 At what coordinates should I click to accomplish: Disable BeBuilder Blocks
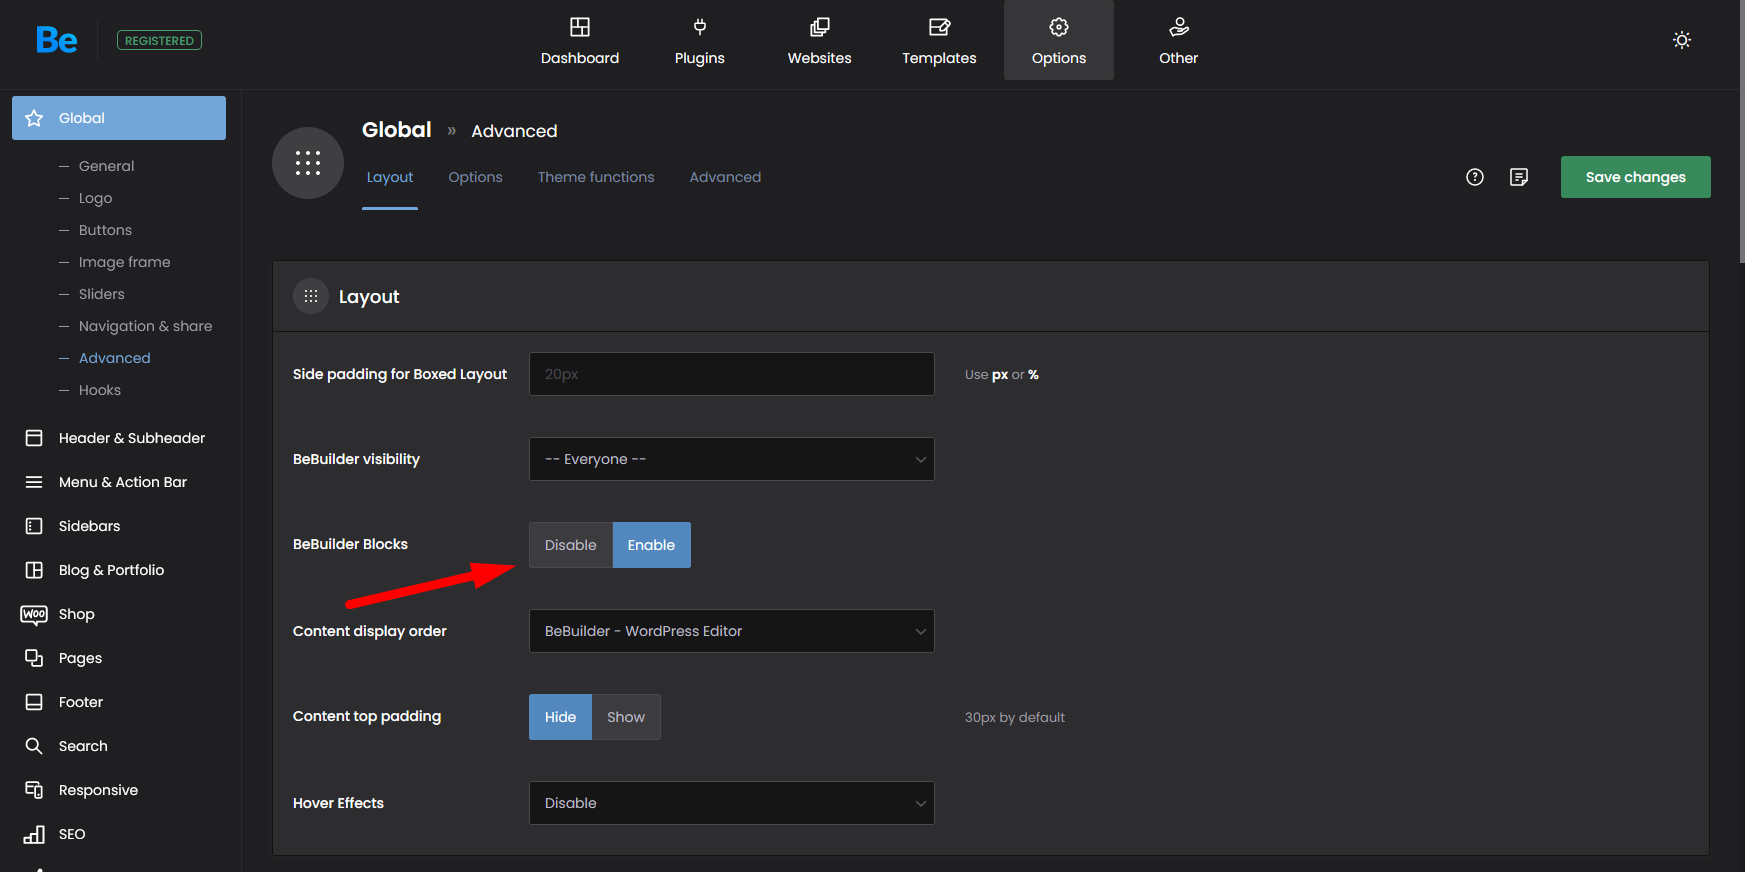pyautogui.click(x=571, y=545)
